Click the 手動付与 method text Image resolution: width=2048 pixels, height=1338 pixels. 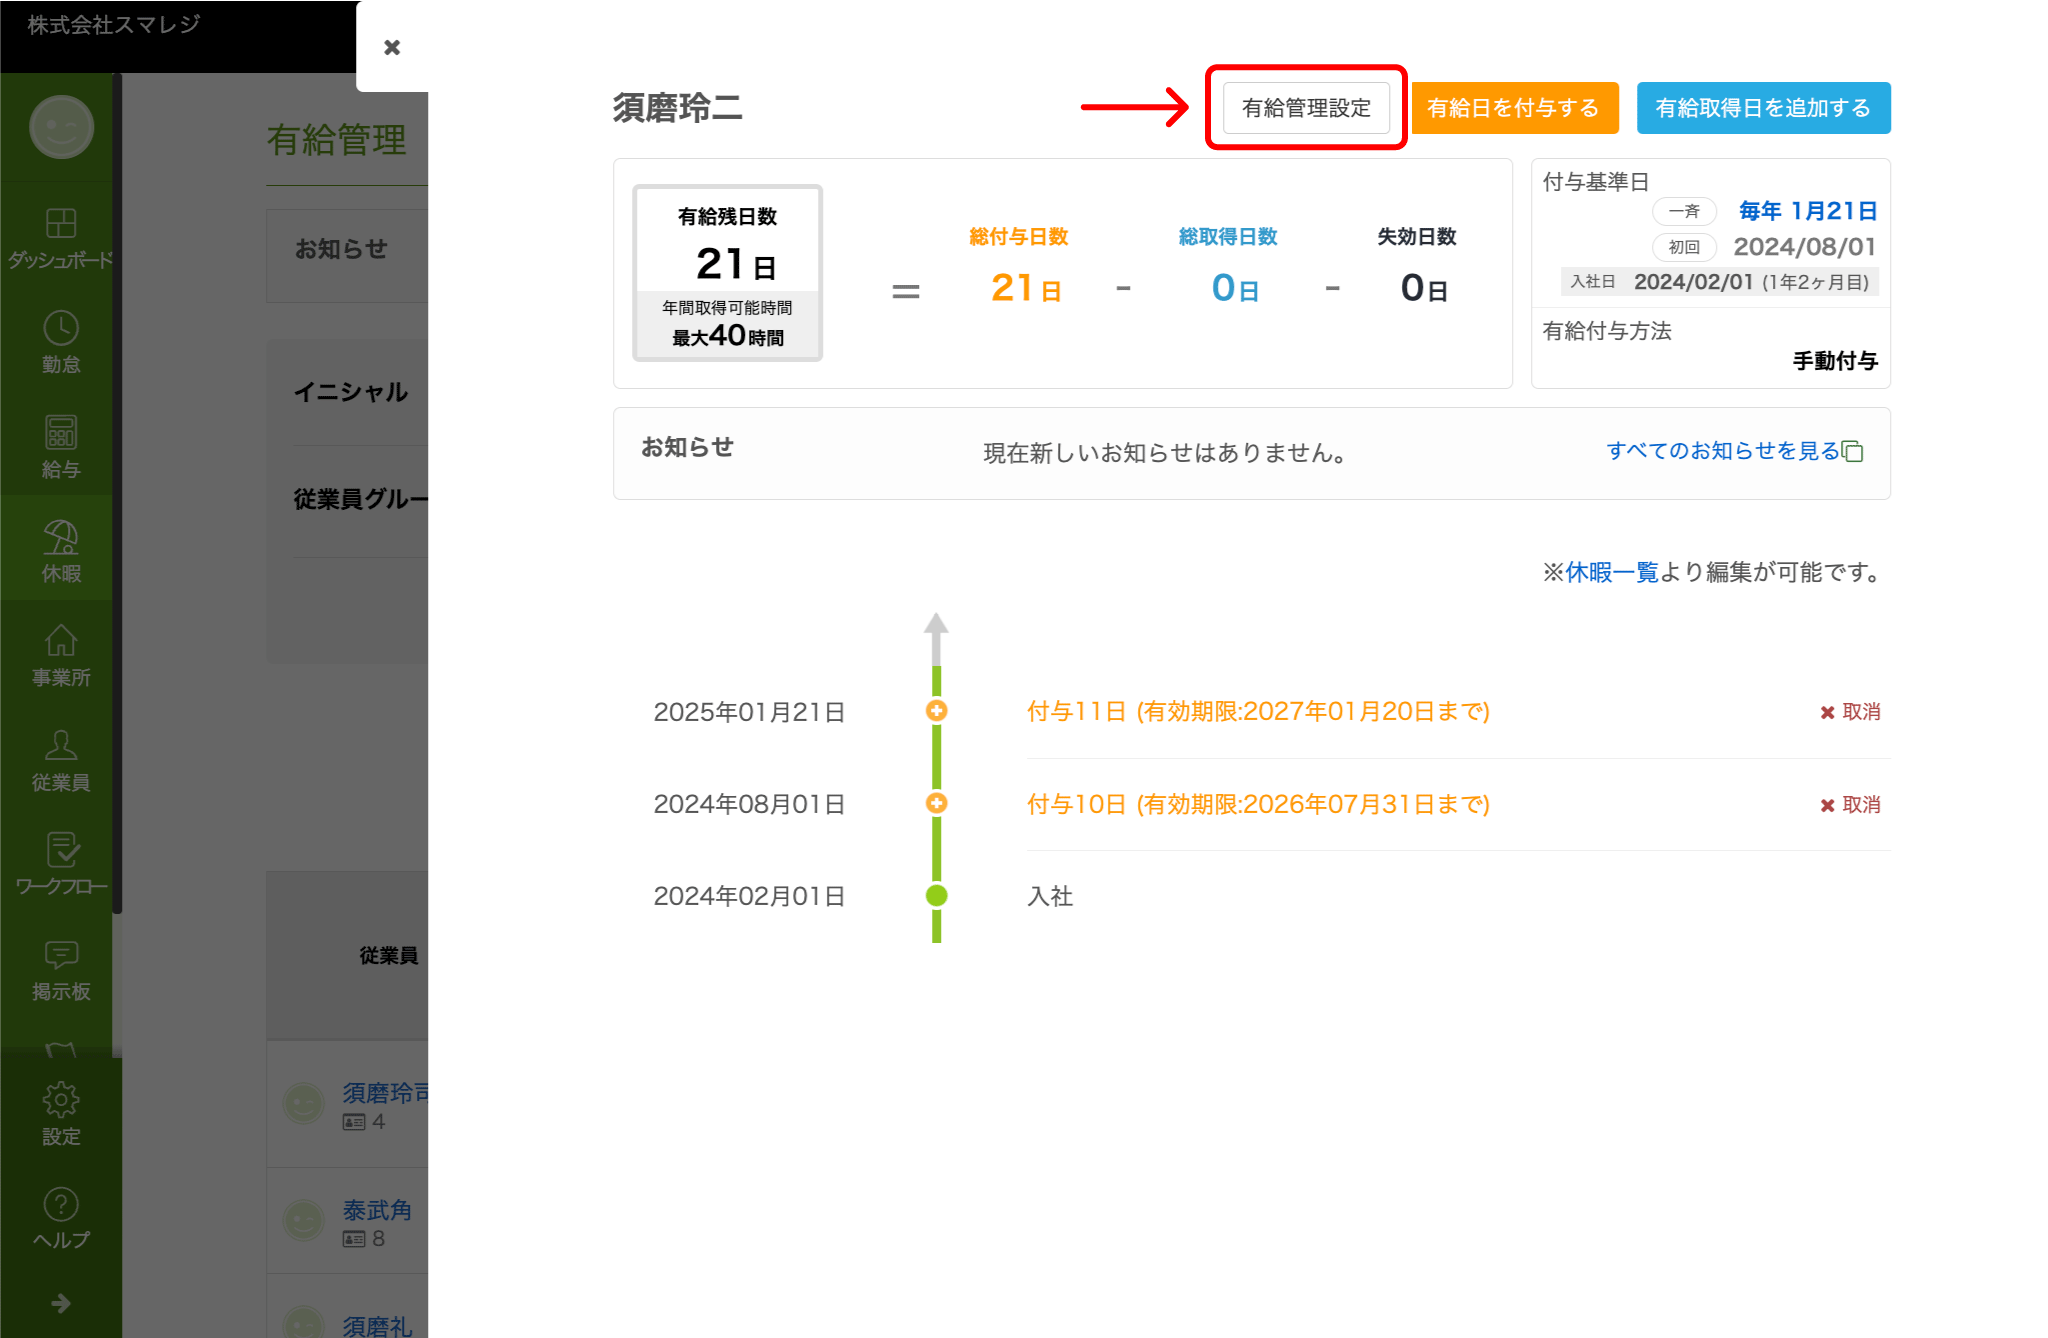pos(1835,361)
